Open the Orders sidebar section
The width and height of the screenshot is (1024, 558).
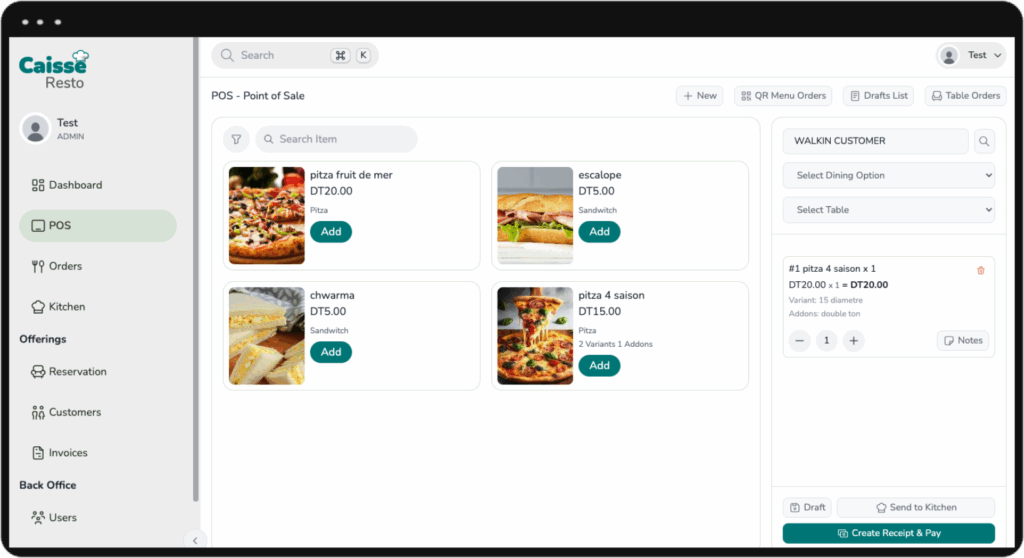pos(65,266)
